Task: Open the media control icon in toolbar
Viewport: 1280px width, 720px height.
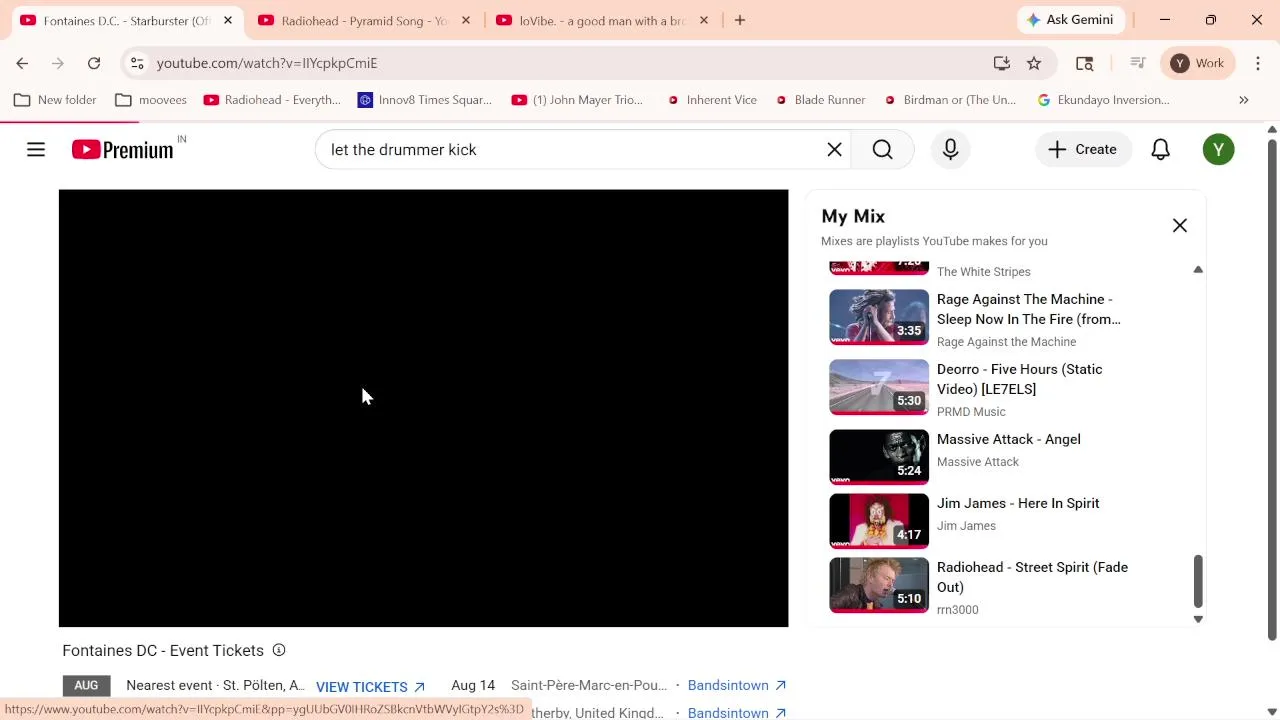Action: [1137, 63]
